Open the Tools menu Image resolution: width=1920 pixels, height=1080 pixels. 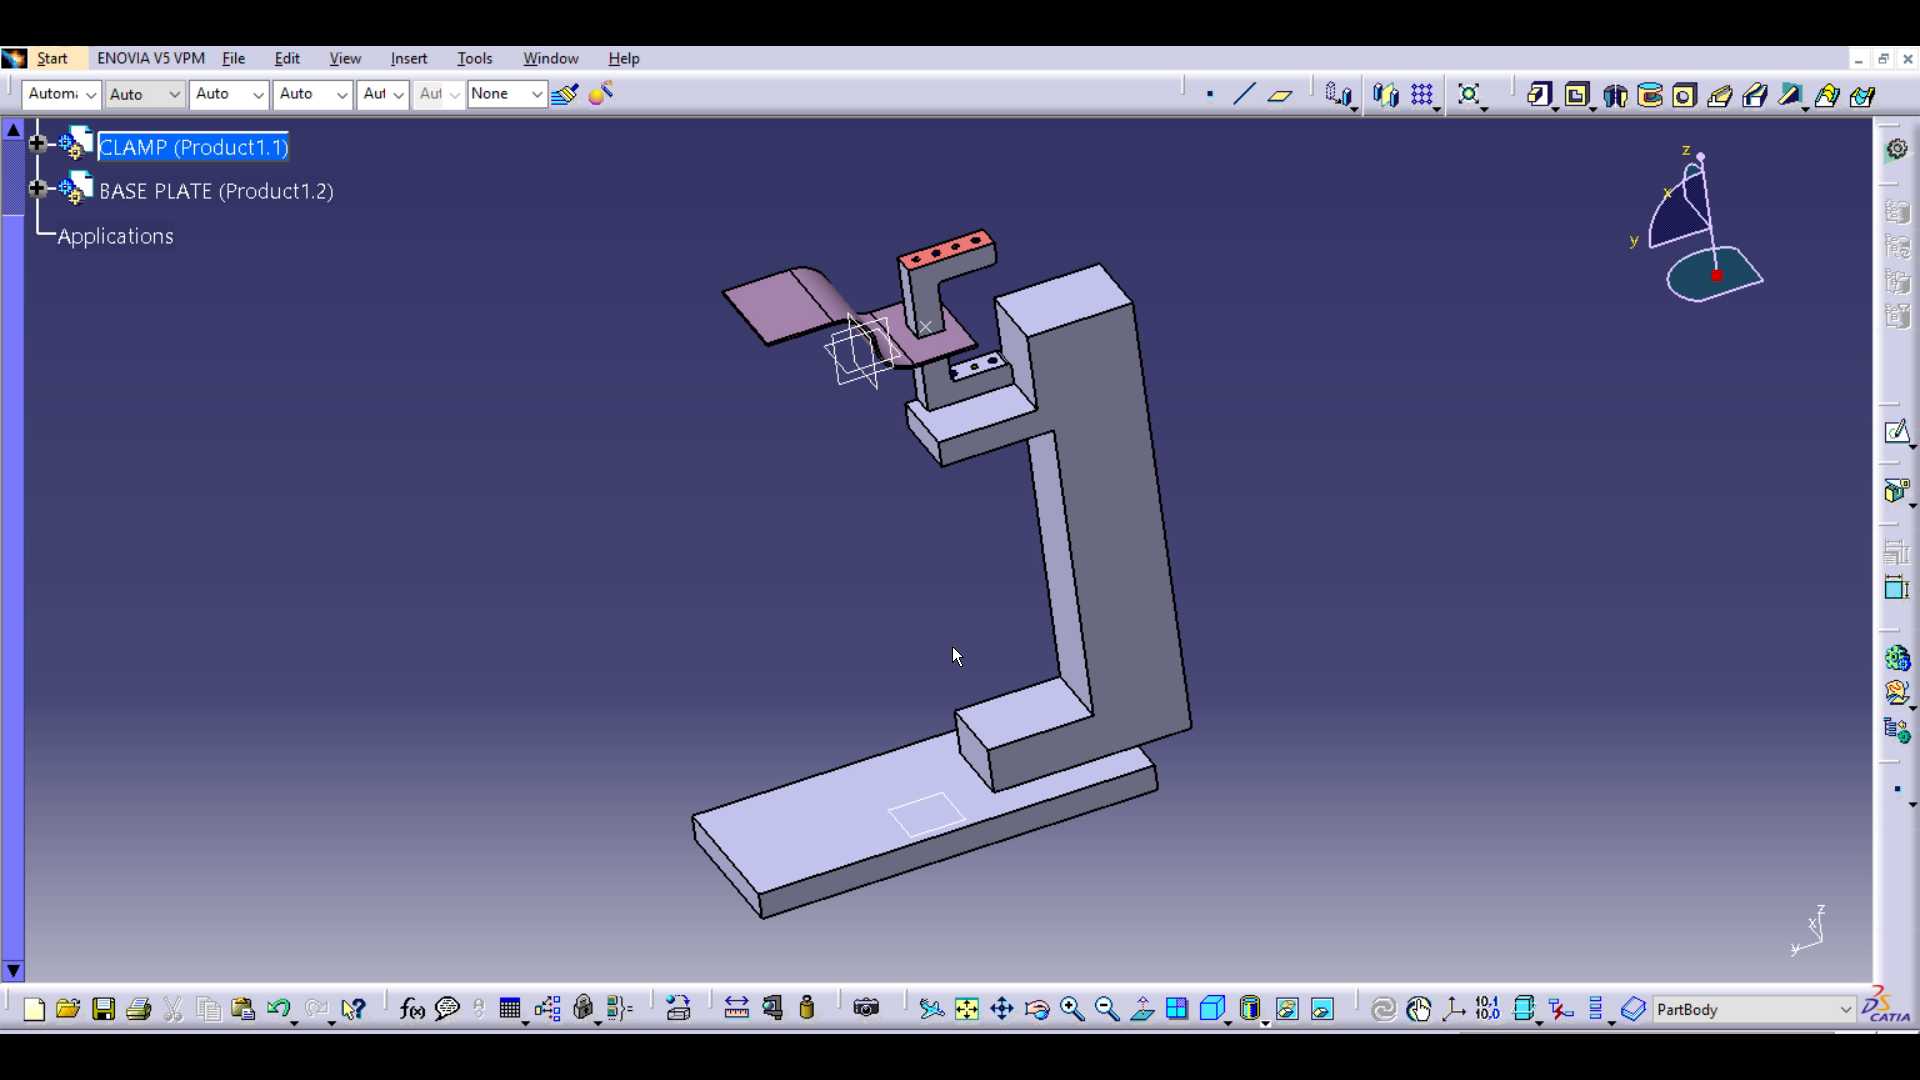point(475,59)
